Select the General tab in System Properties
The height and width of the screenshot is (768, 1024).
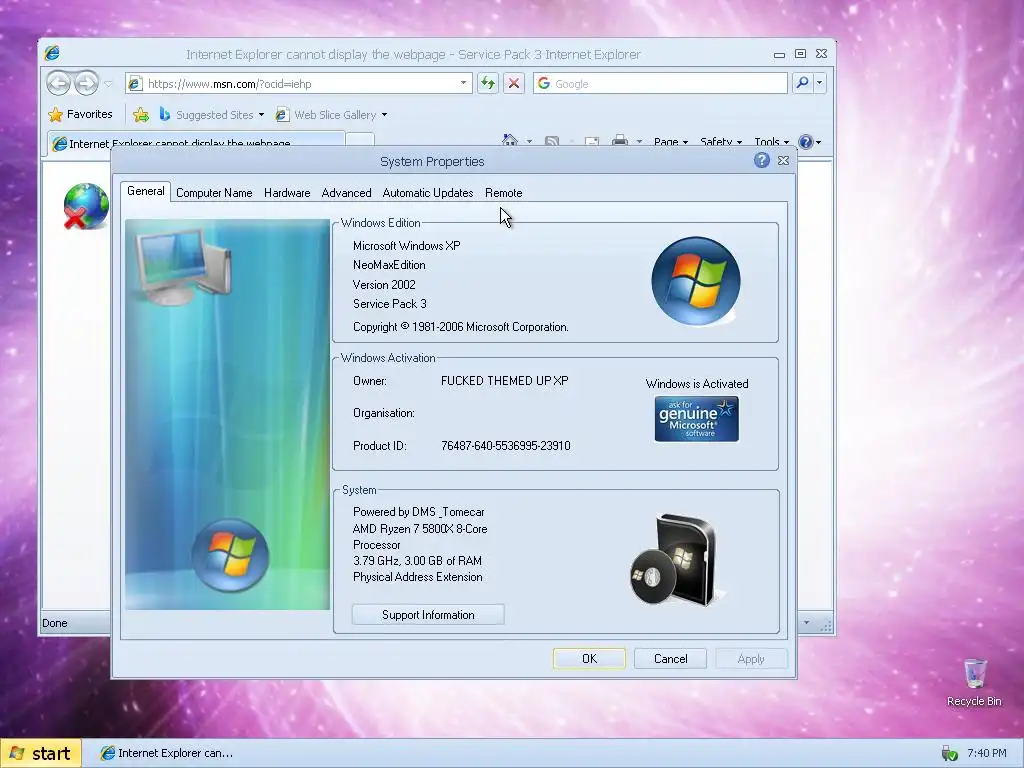click(146, 191)
